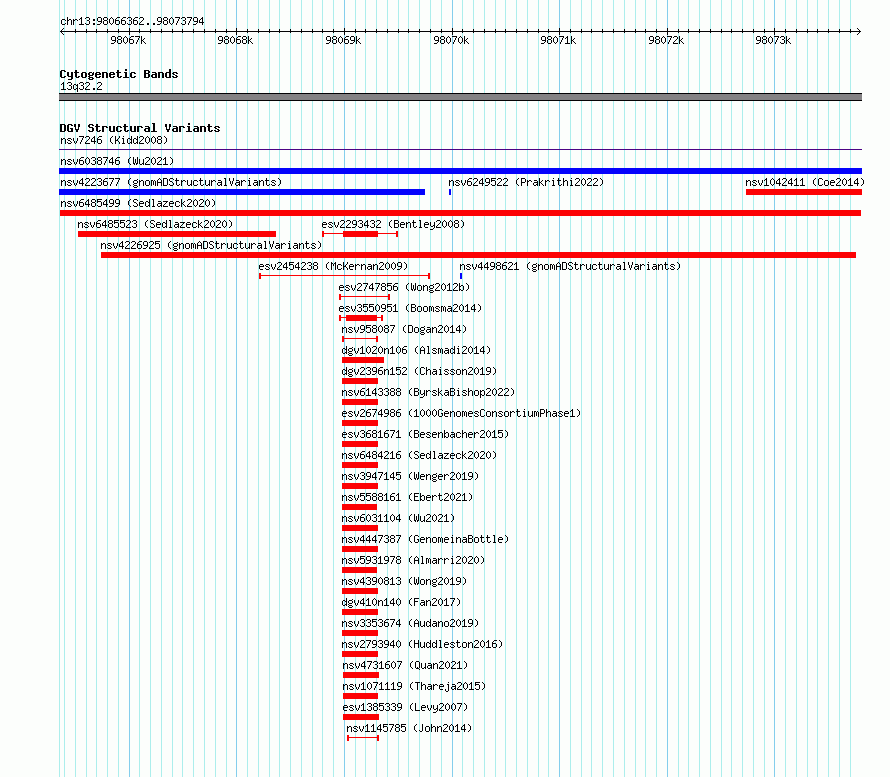Open dgv1020n106 (Alsmadi2014) label
890x777 pixels.
(x=416, y=350)
